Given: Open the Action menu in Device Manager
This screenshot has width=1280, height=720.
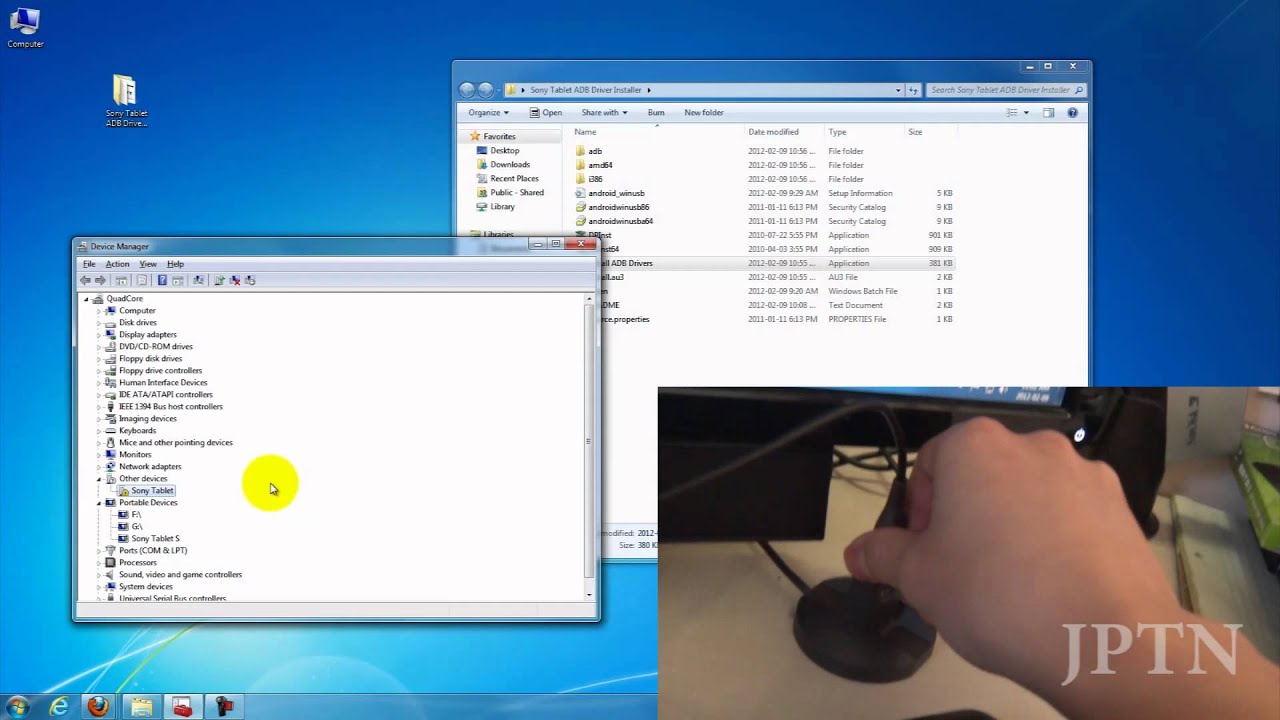Looking at the screenshot, I should coord(117,264).
